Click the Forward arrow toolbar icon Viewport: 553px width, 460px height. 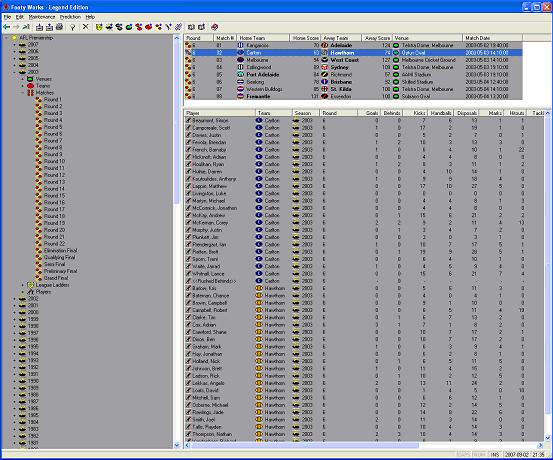coord(16,27)
